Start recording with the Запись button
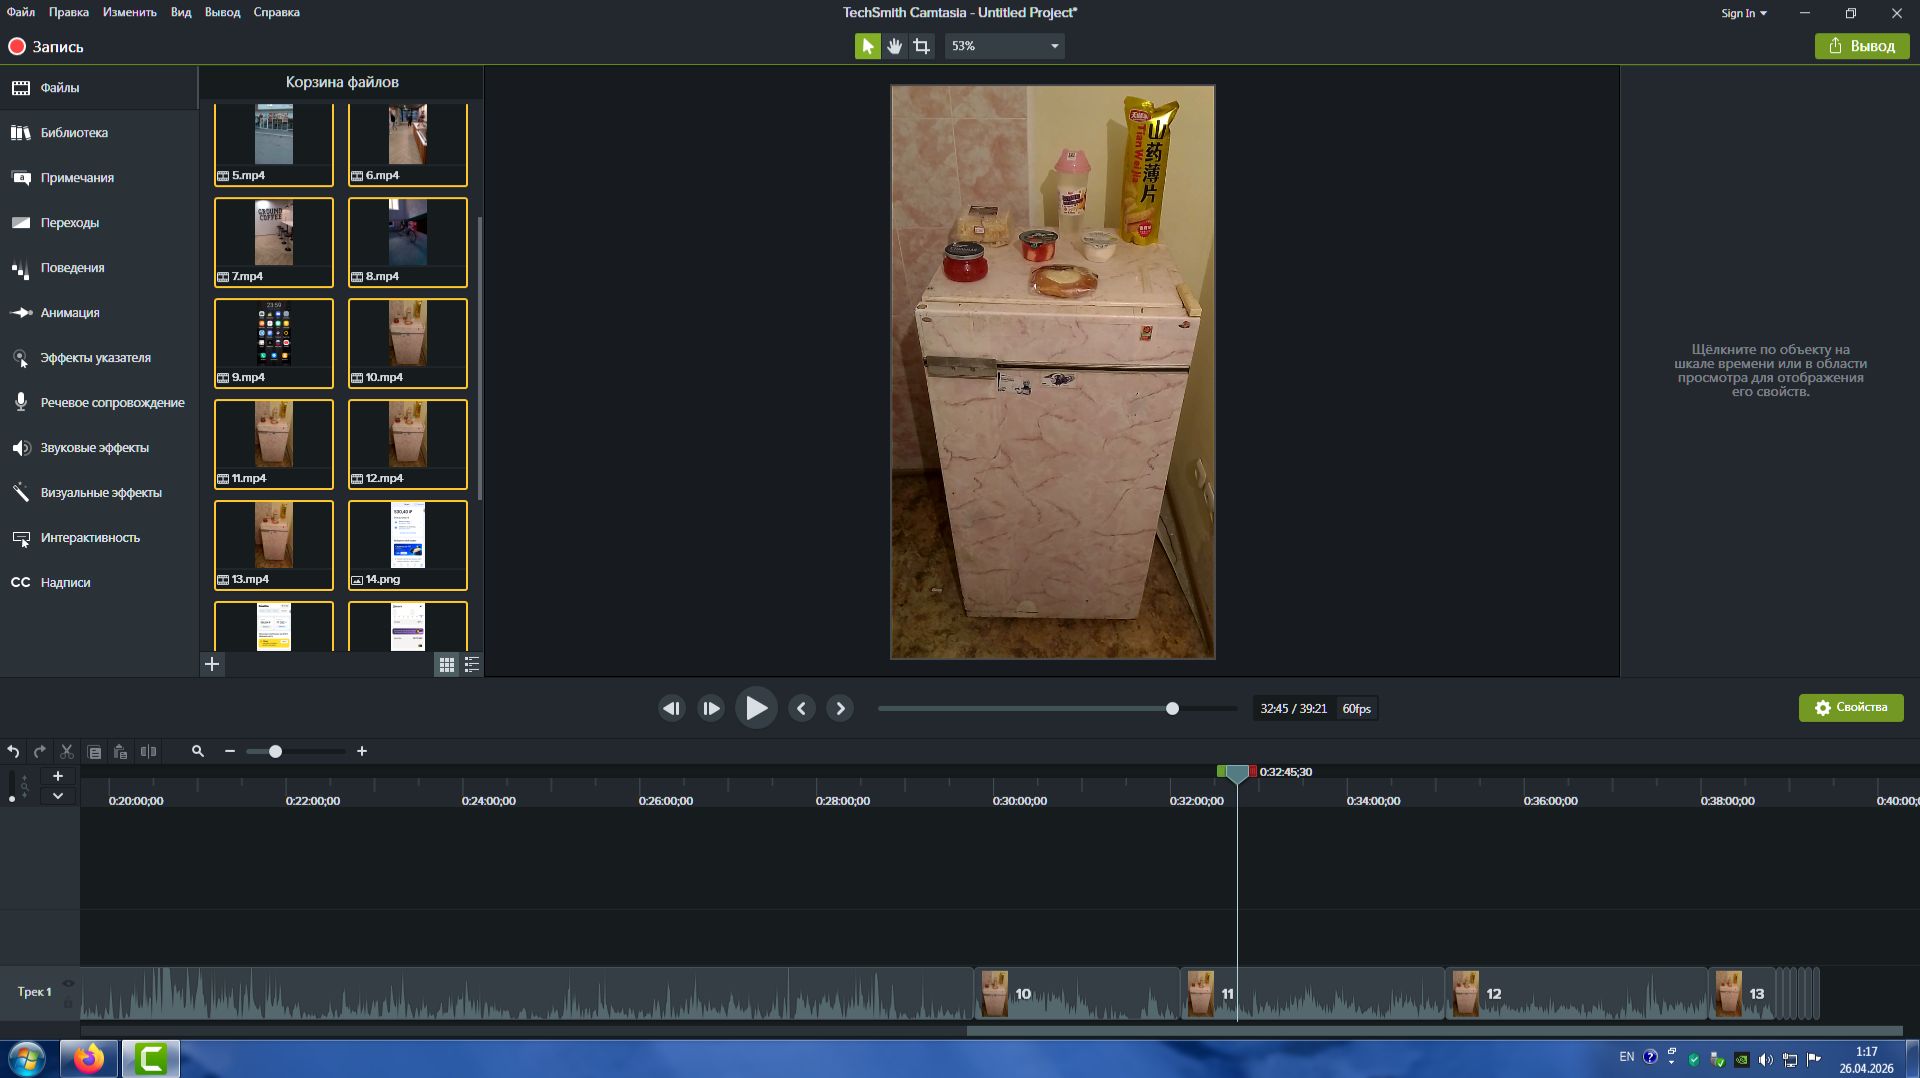This screenshot has width=1920, height=1078. coord(46,47)
